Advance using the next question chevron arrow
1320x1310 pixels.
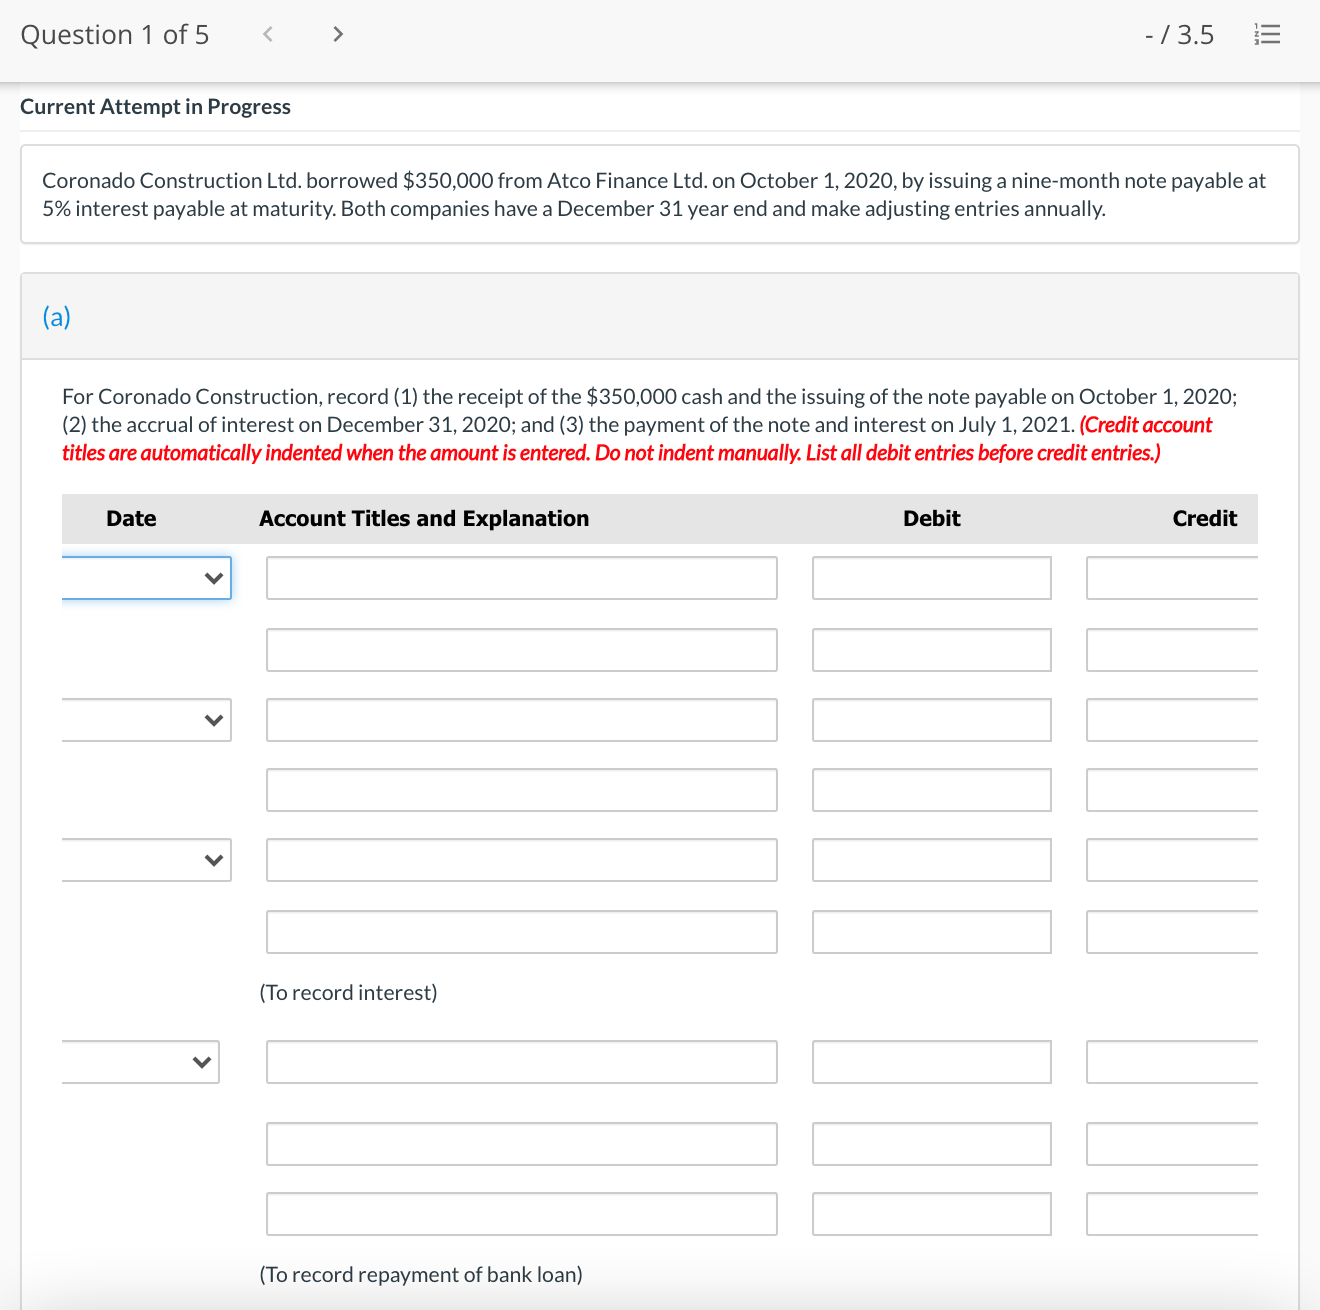pyautogui.click(x=337, y=33)
